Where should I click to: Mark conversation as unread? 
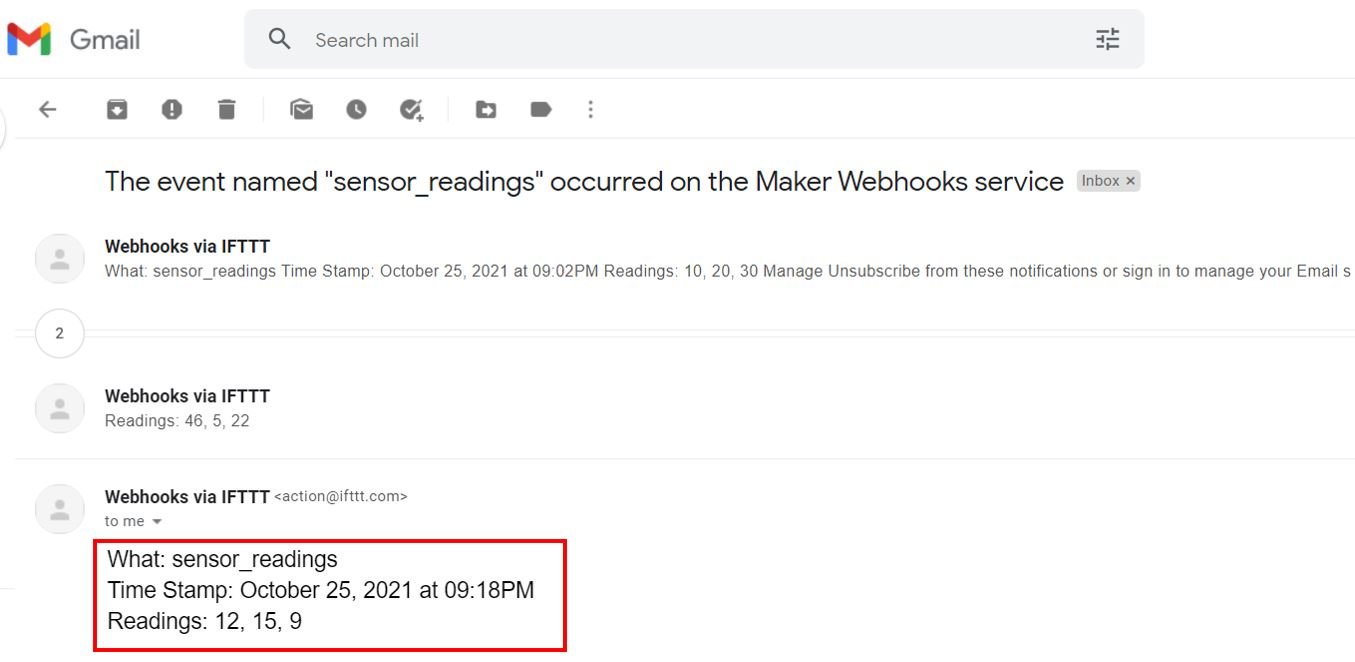(301, 109)
